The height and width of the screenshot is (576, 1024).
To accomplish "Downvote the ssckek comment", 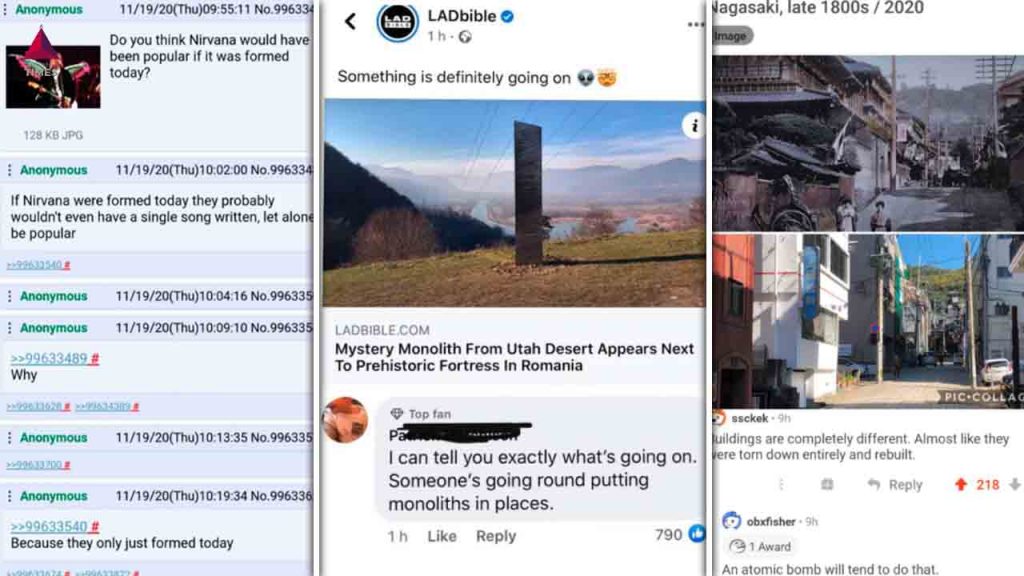I will pyautogui.click(x=1014, y=485).
